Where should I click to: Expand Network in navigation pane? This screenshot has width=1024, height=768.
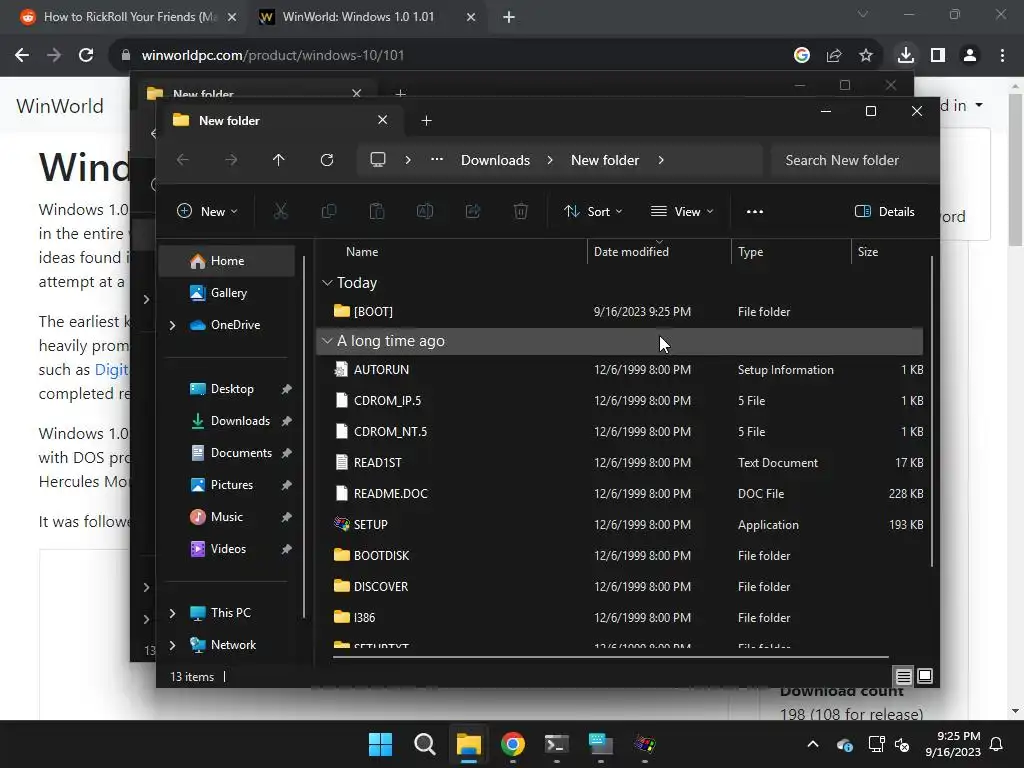172,645
